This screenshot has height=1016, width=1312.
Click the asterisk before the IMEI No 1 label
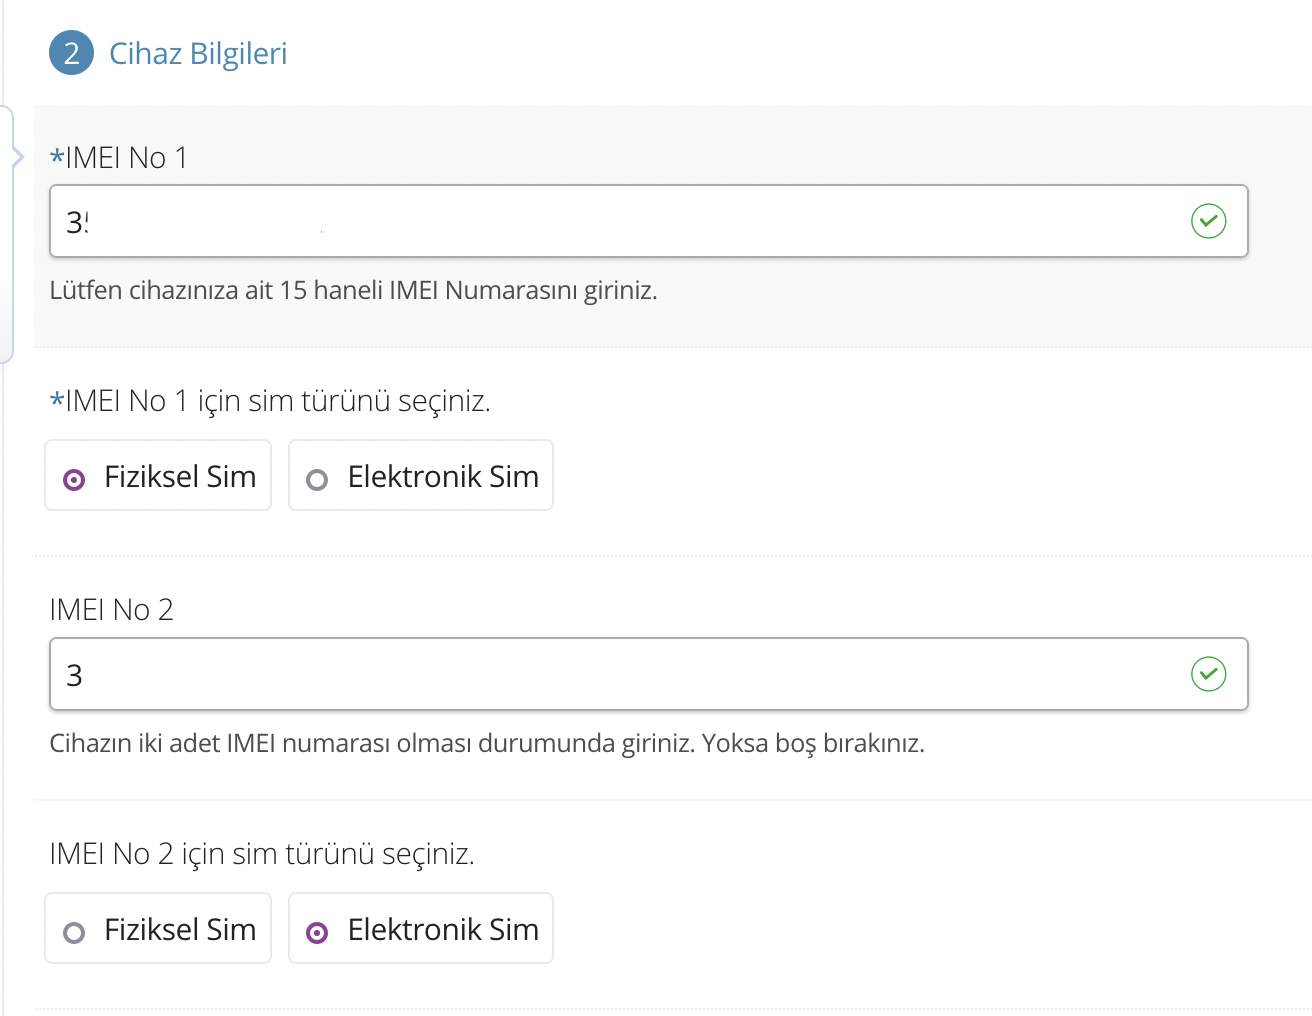coord(57,158)
